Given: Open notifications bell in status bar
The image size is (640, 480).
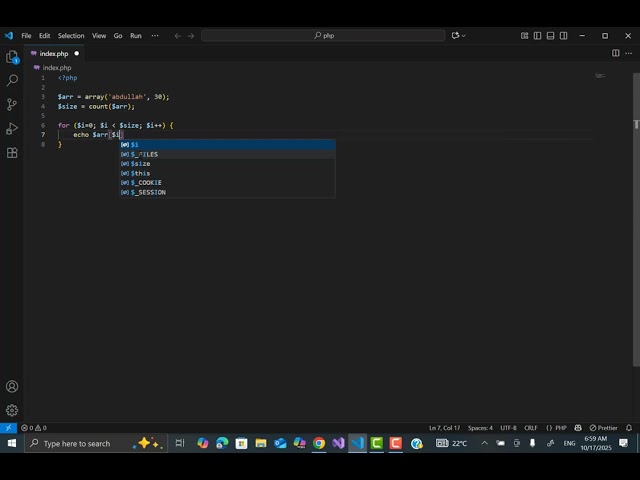Looking at the screenshot, I should (x=629, y=428).
